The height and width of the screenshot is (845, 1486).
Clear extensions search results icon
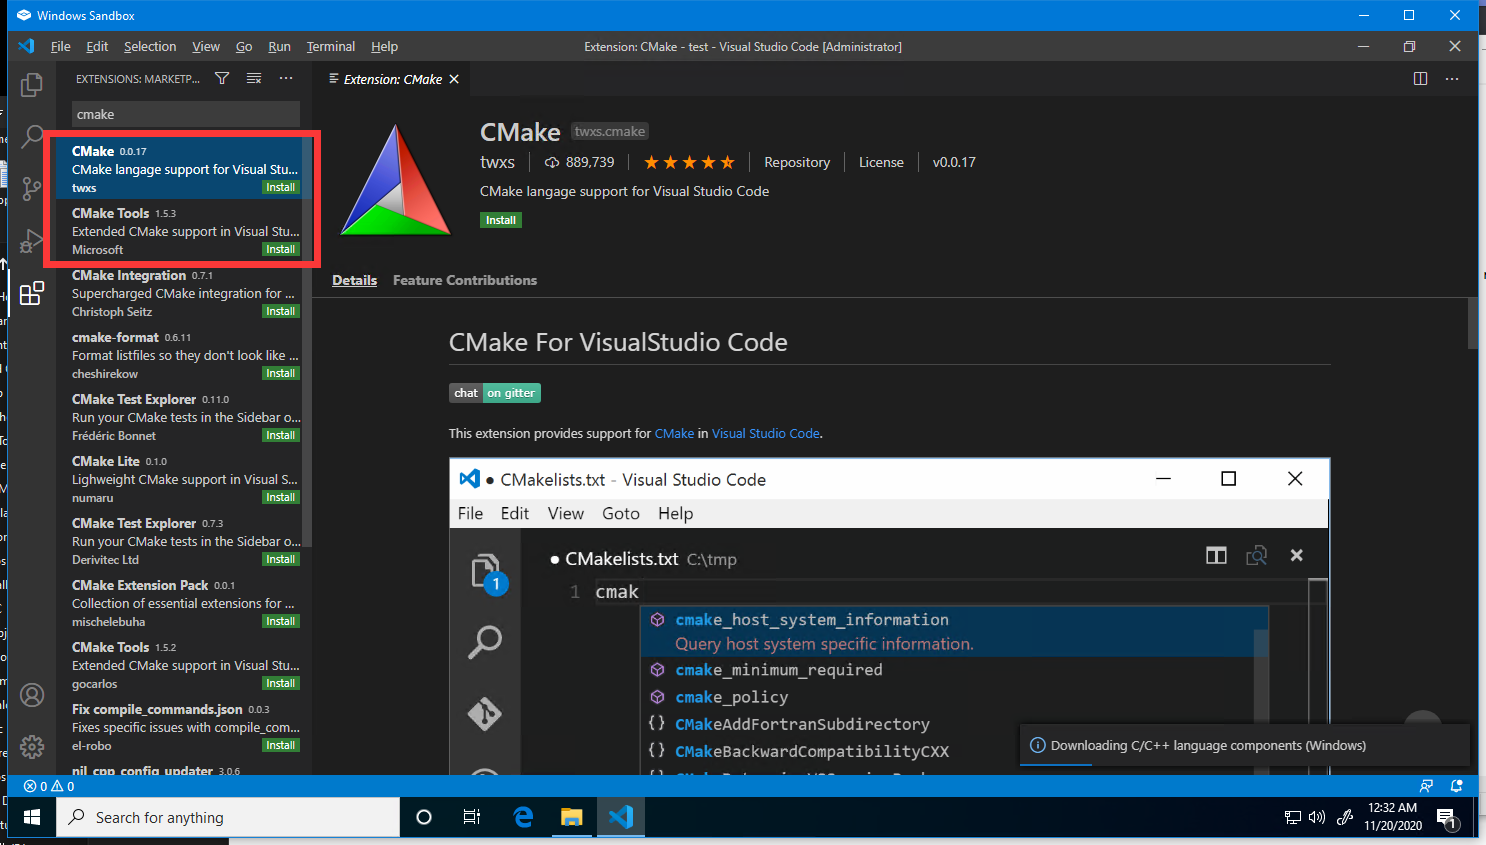pos(254,78)
